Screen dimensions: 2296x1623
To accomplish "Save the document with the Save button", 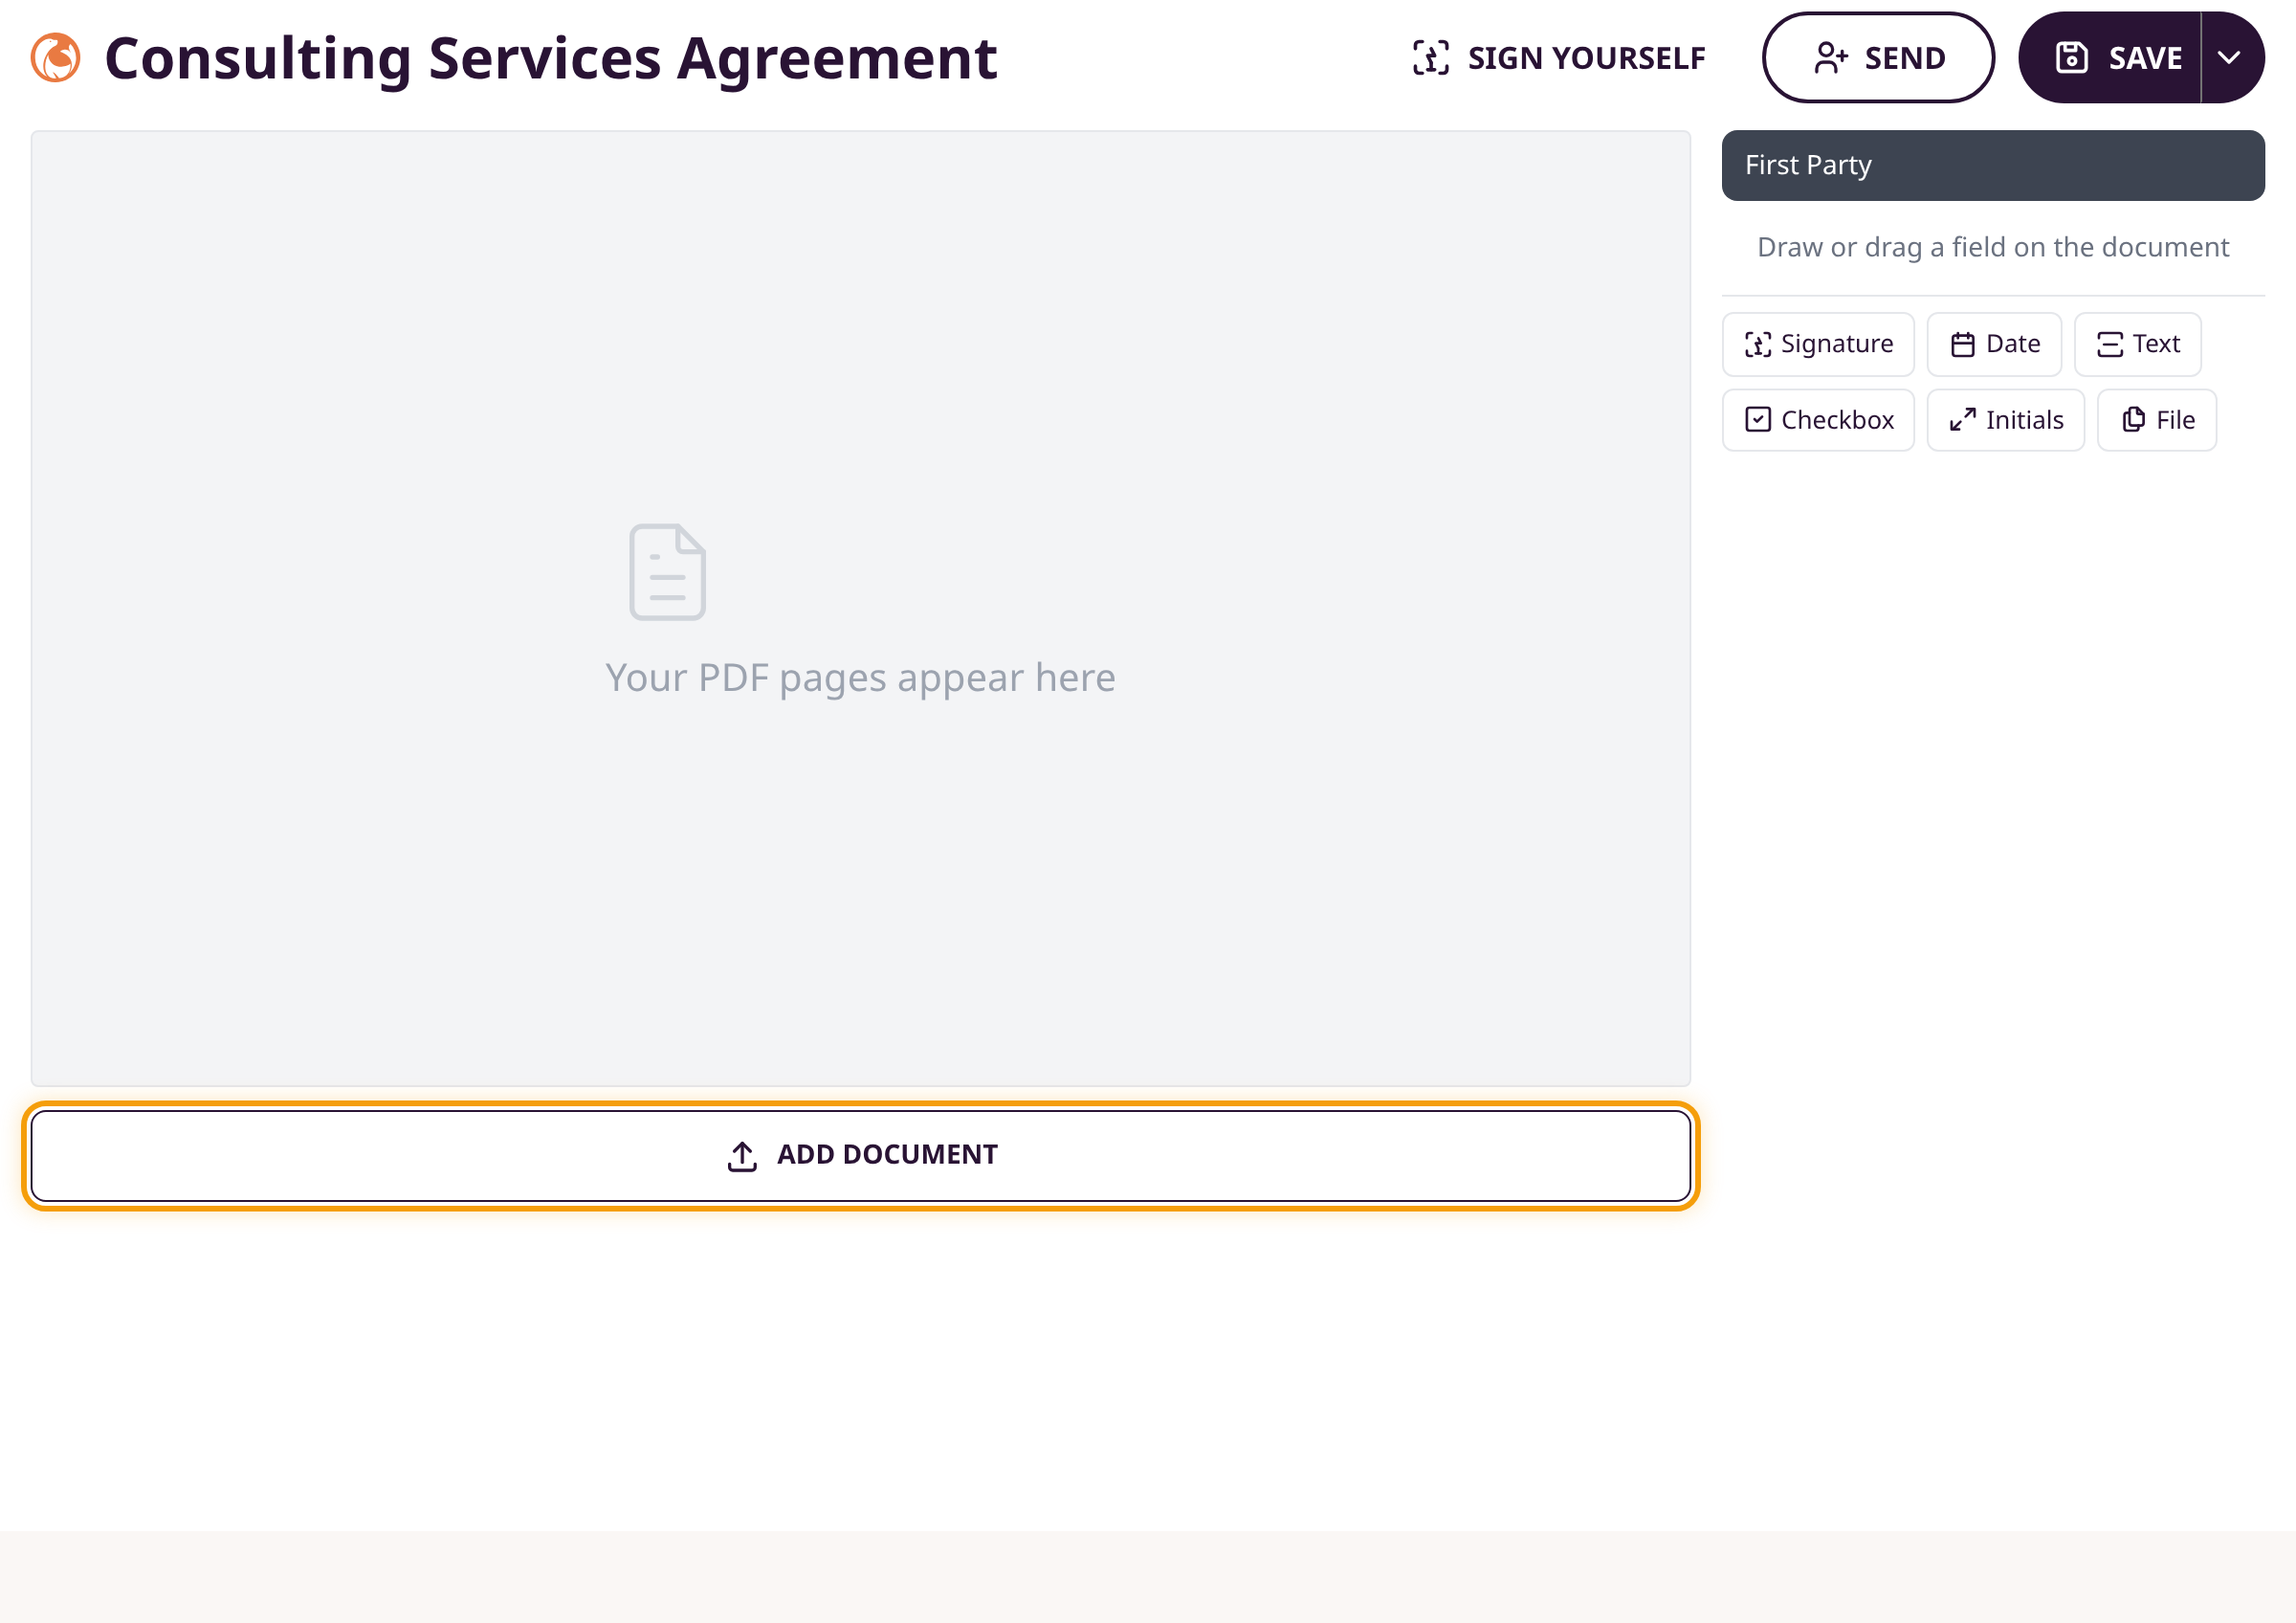I will coord(2110,58).
